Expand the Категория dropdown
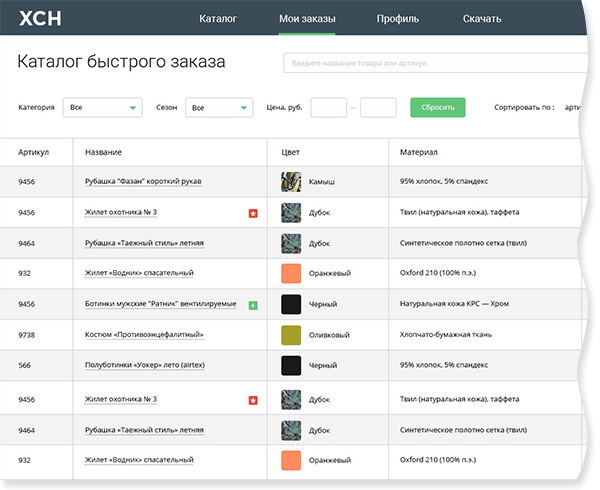The height and width of the screenshot is (490, 600). [103, 107]
